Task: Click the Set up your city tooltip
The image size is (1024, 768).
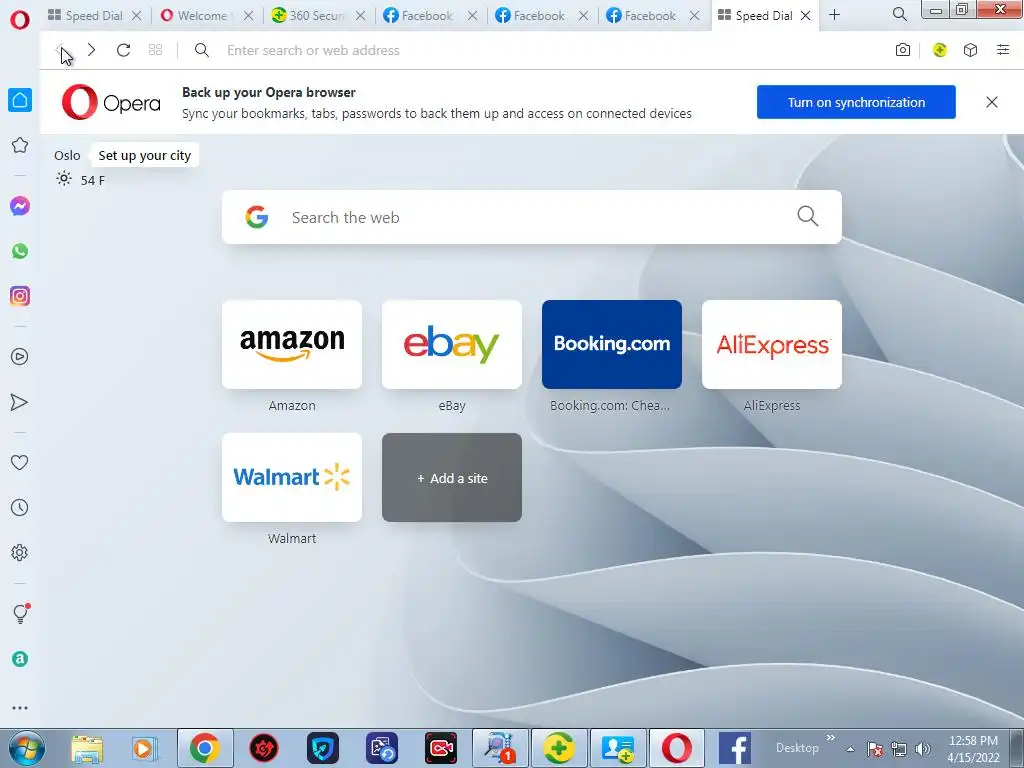Action: pos(144,155)
